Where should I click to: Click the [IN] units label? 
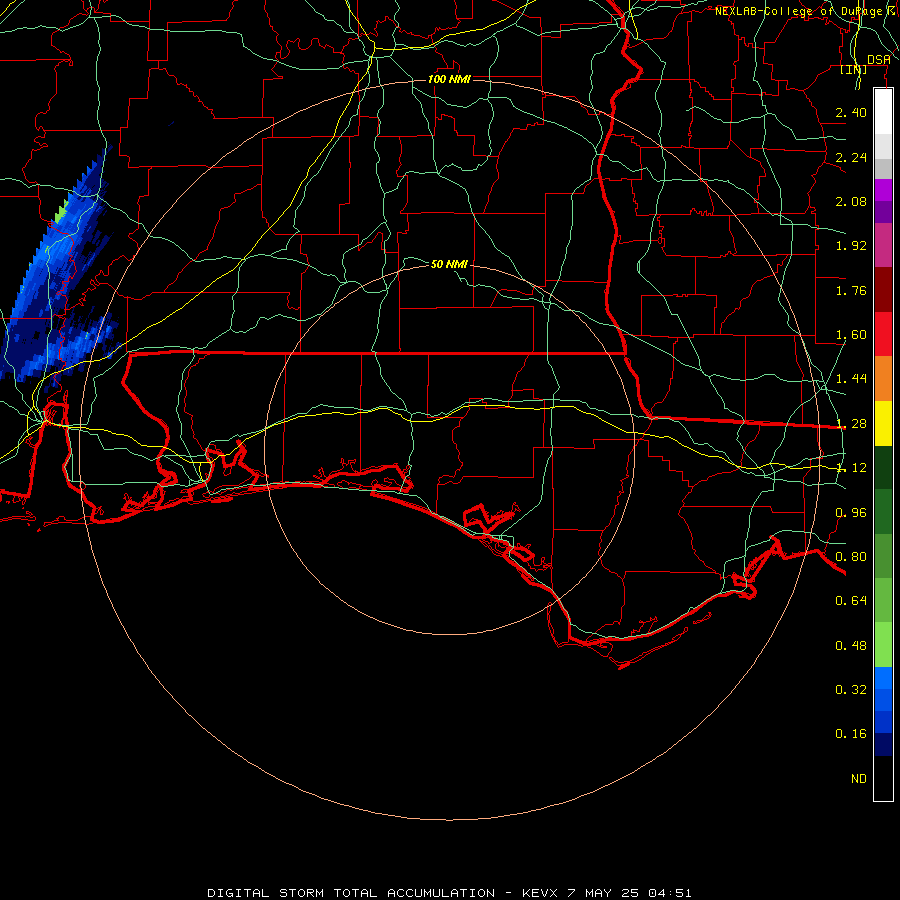click(854, 69)
